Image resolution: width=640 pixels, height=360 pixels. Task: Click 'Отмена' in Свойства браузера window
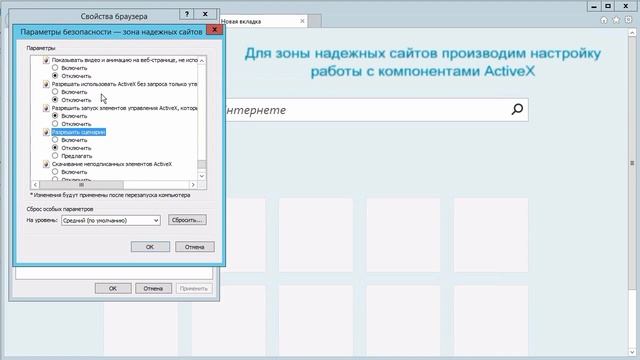[153, 289]
